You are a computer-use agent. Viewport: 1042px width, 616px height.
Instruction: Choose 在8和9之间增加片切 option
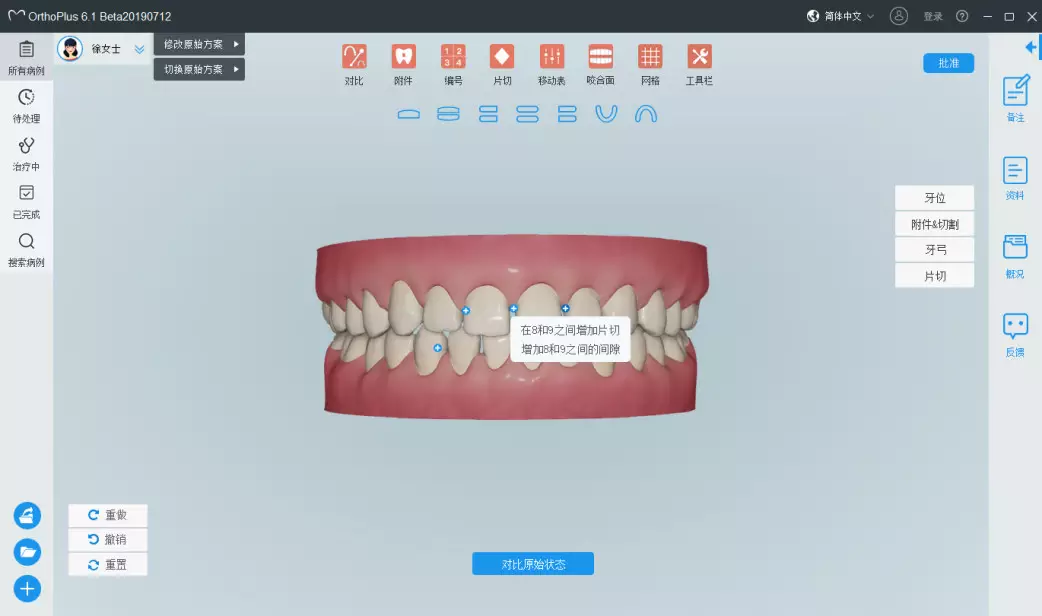point(570,330)
